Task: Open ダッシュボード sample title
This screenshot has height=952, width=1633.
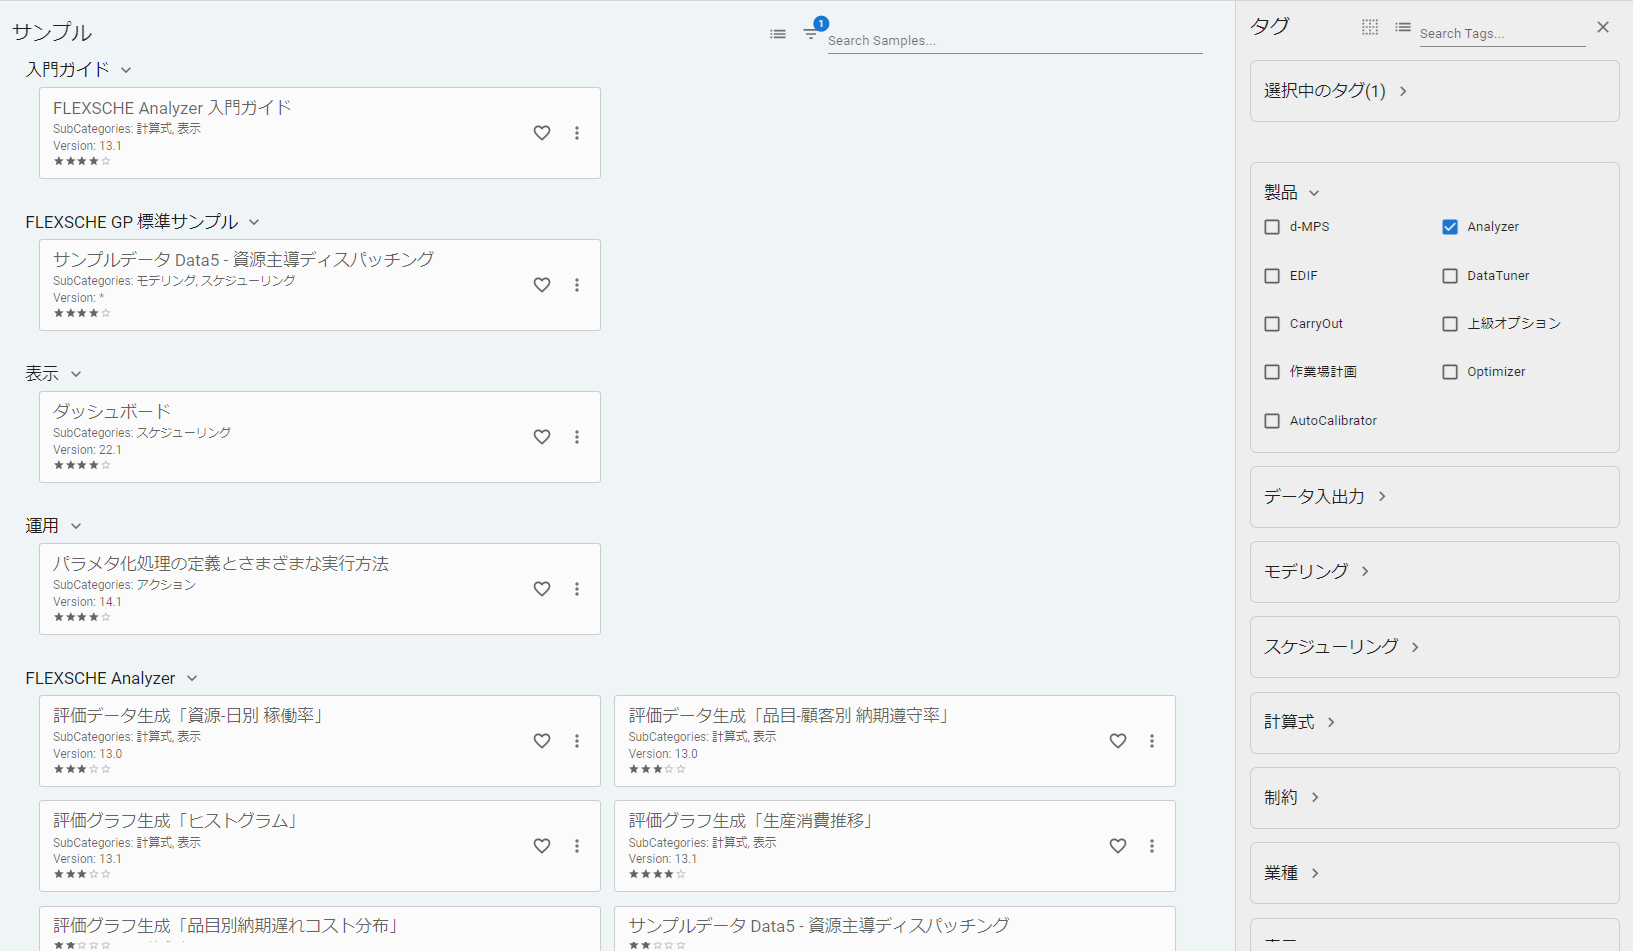Action: 112,412
